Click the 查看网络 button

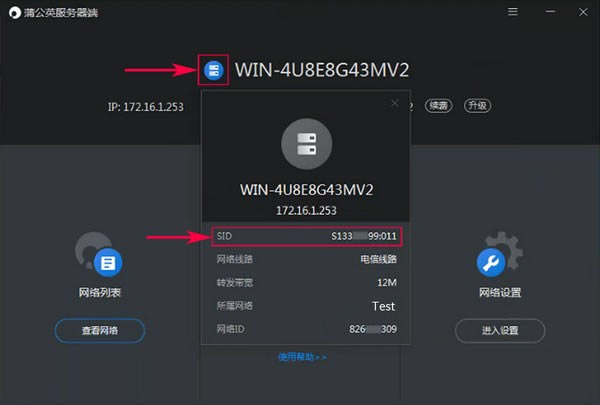(100, 330)
